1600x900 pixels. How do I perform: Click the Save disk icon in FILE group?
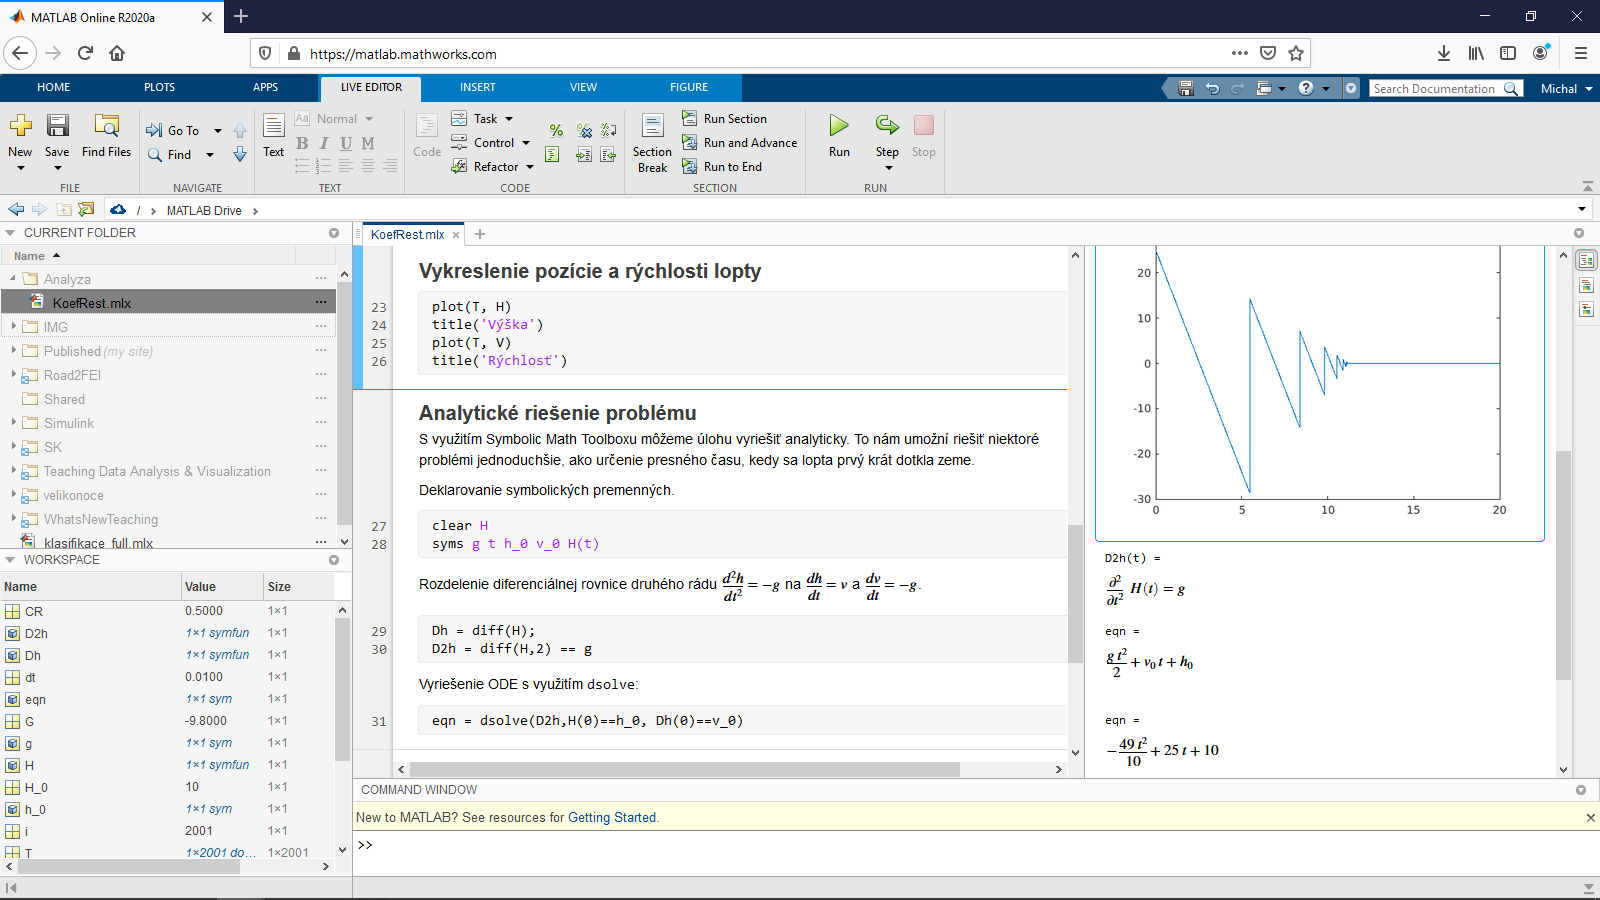(57, 126)
